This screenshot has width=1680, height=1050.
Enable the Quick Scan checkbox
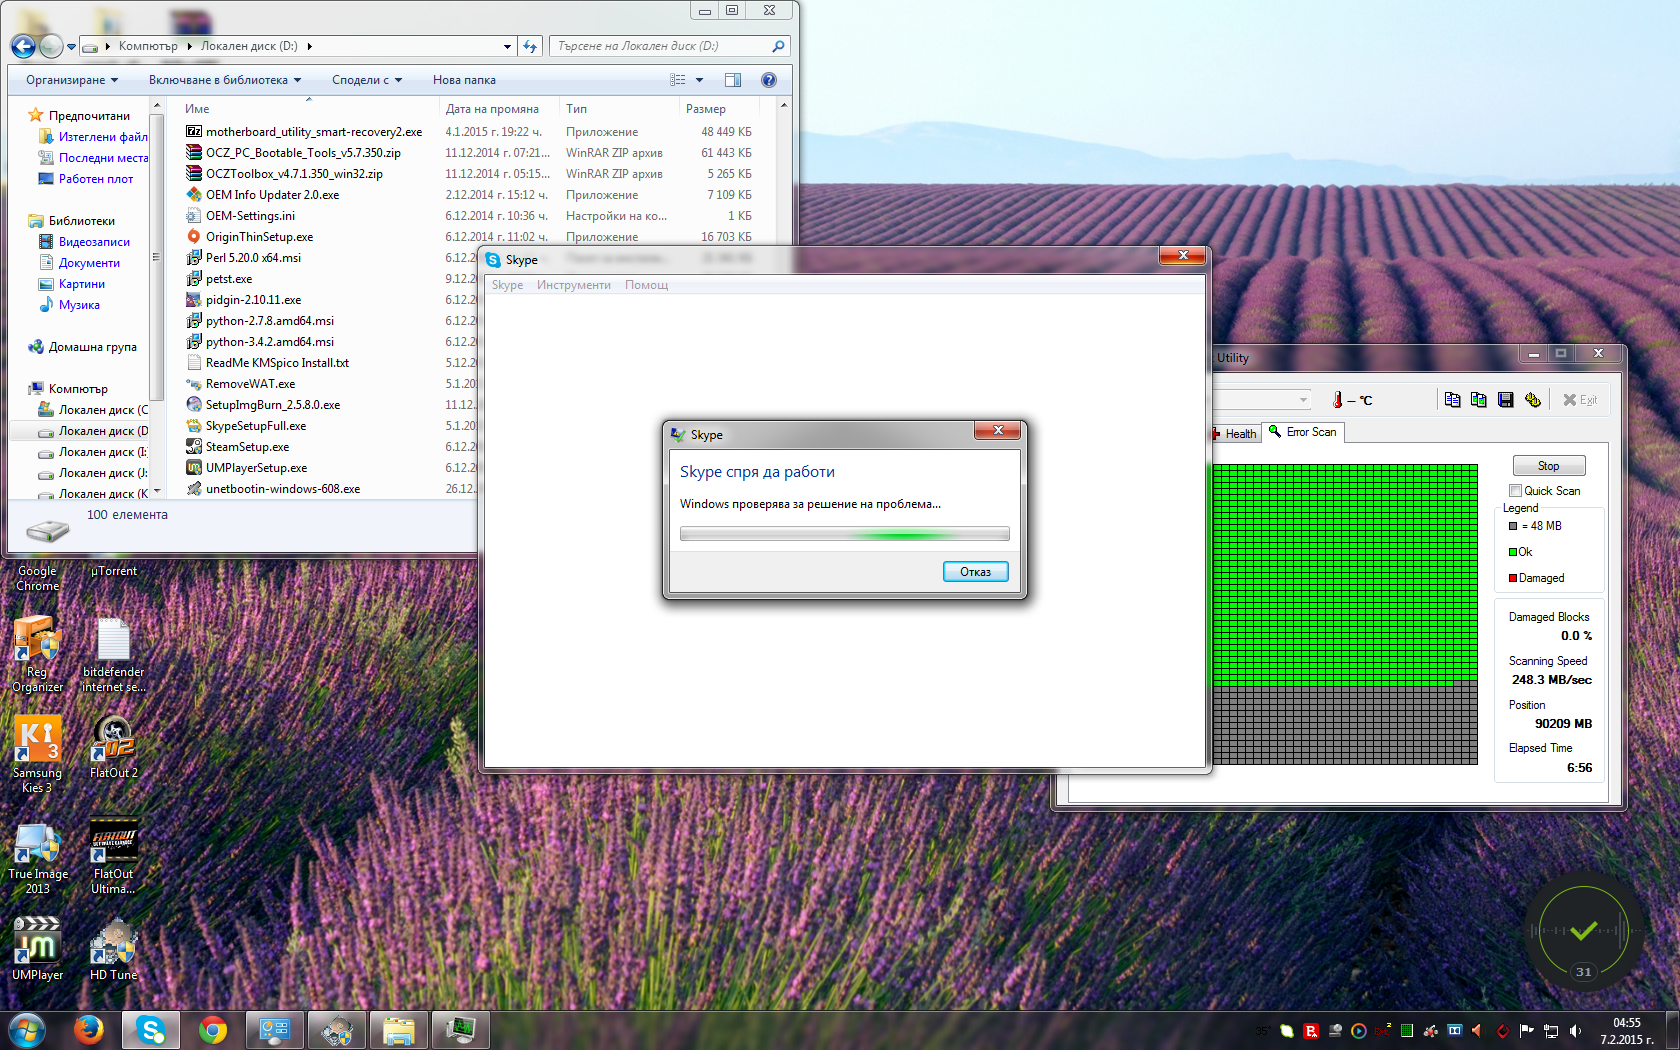1516,491
